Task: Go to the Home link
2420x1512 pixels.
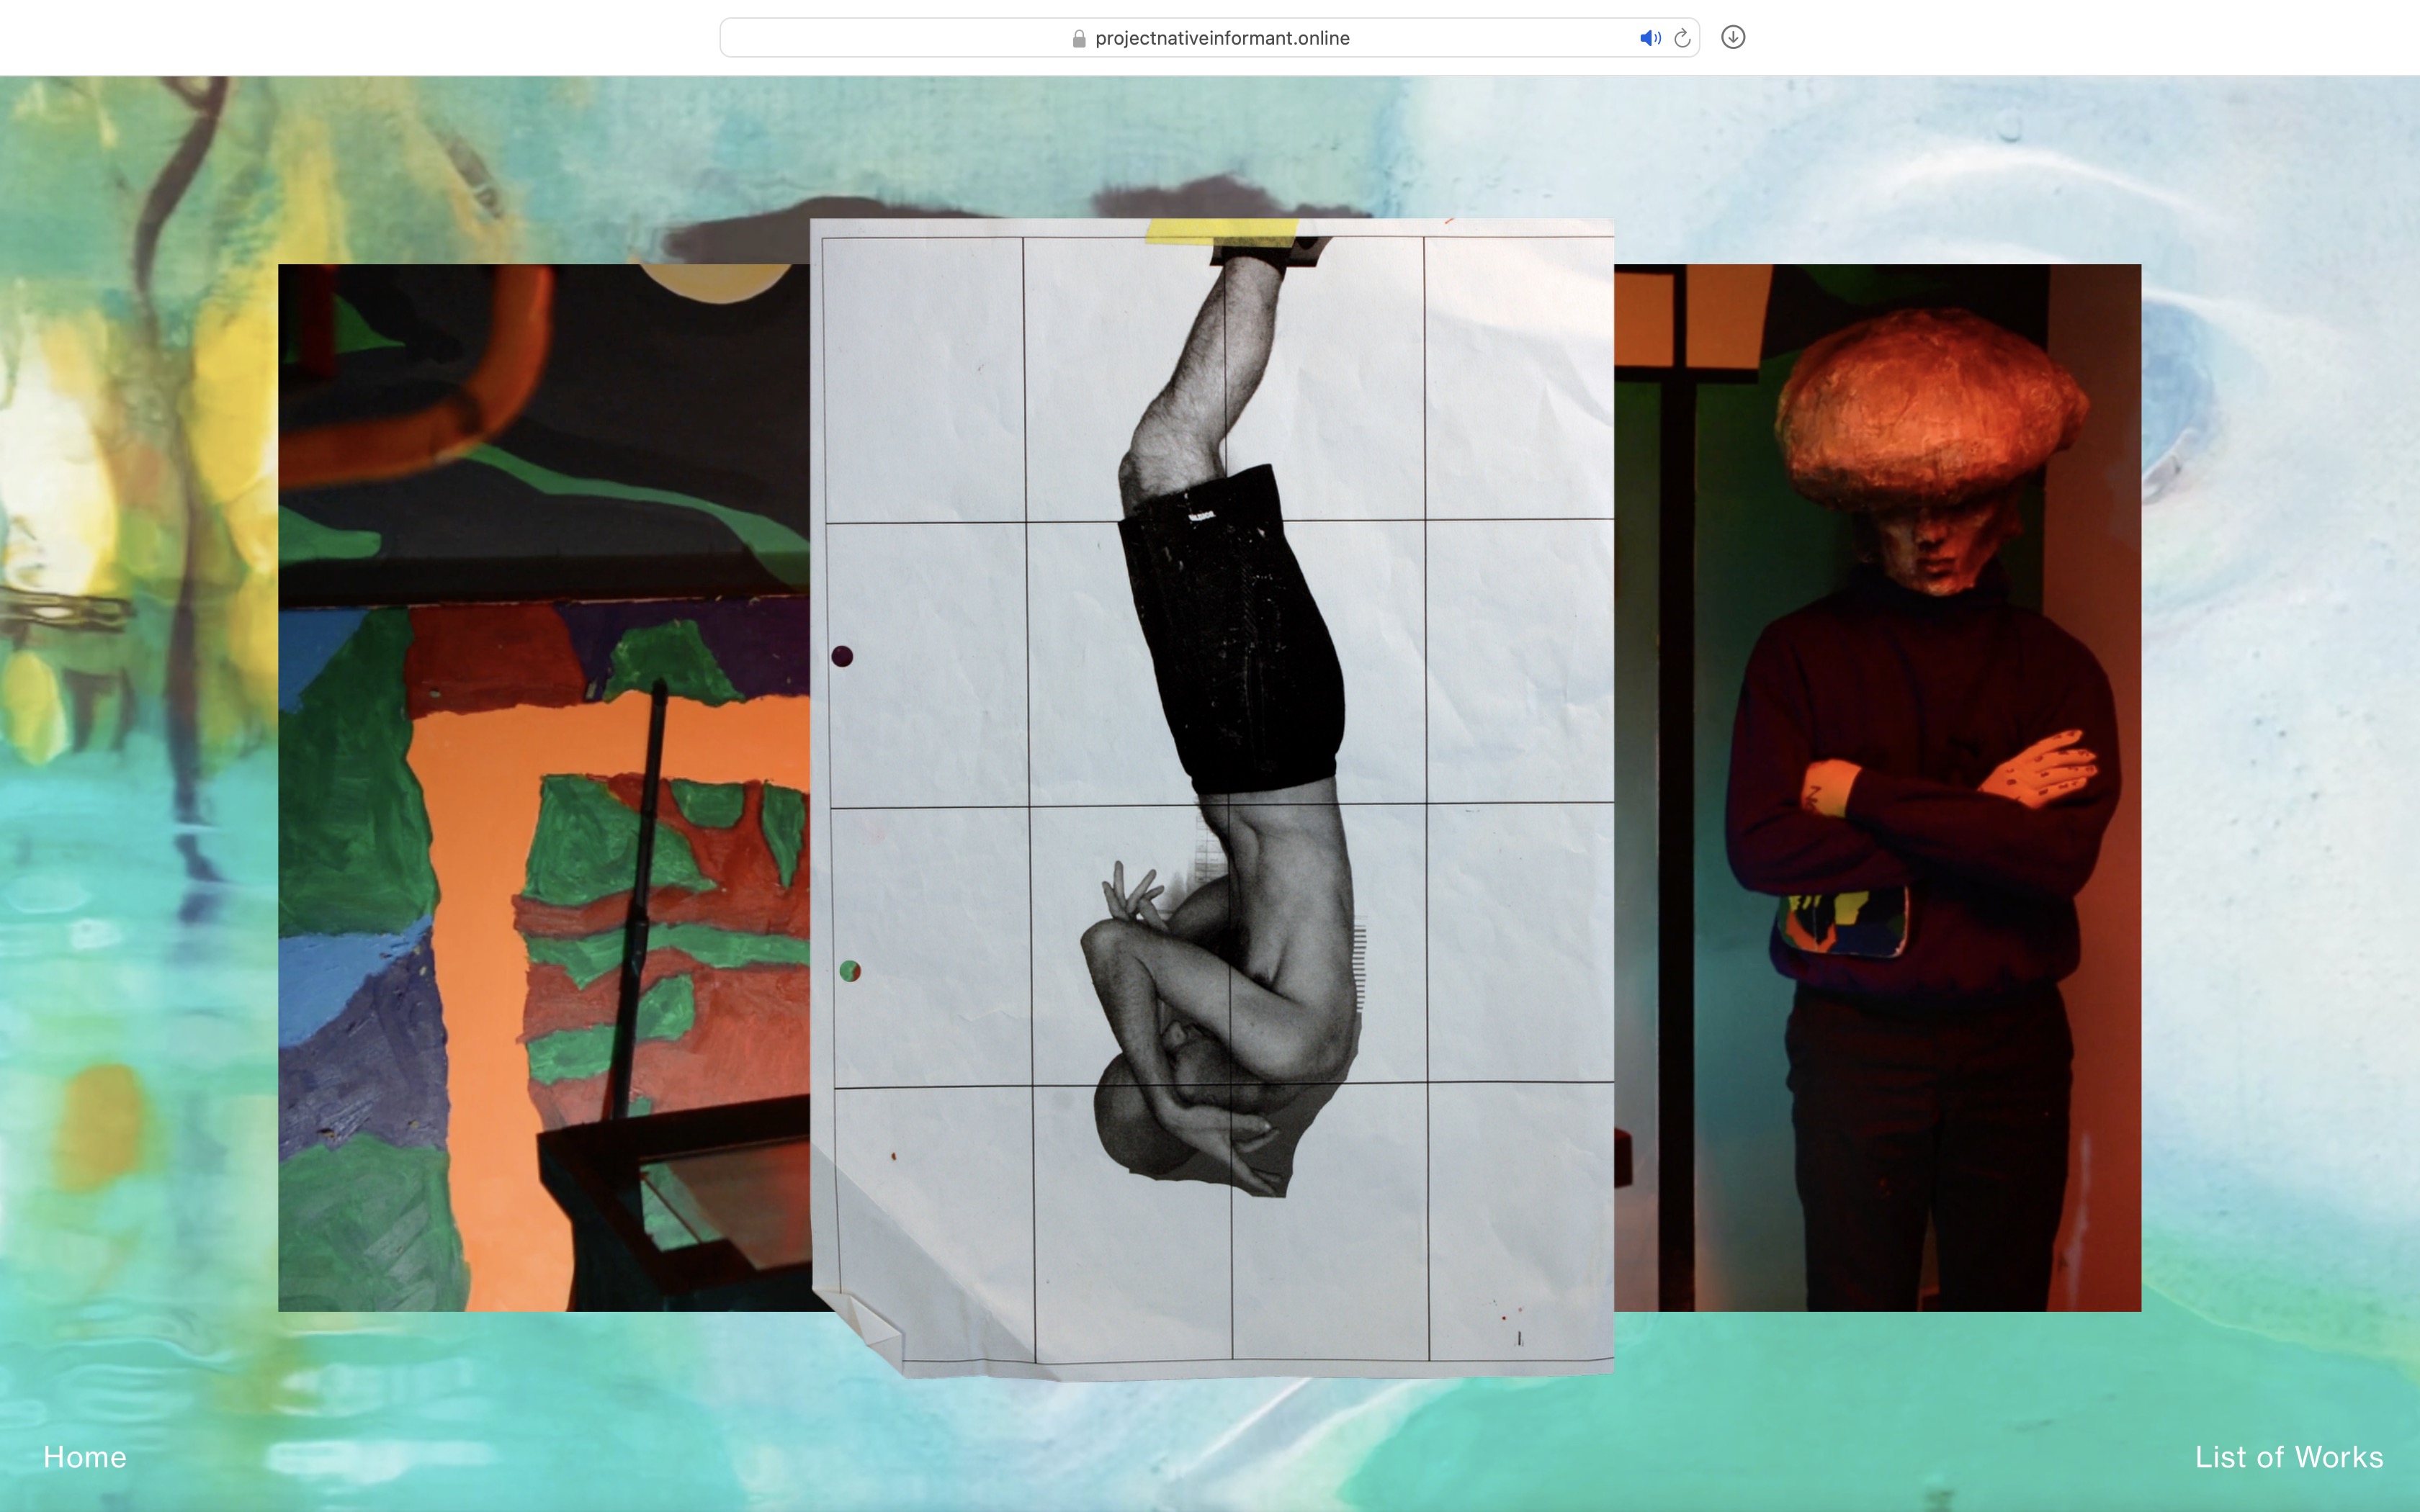Action: click(85, 1457)
